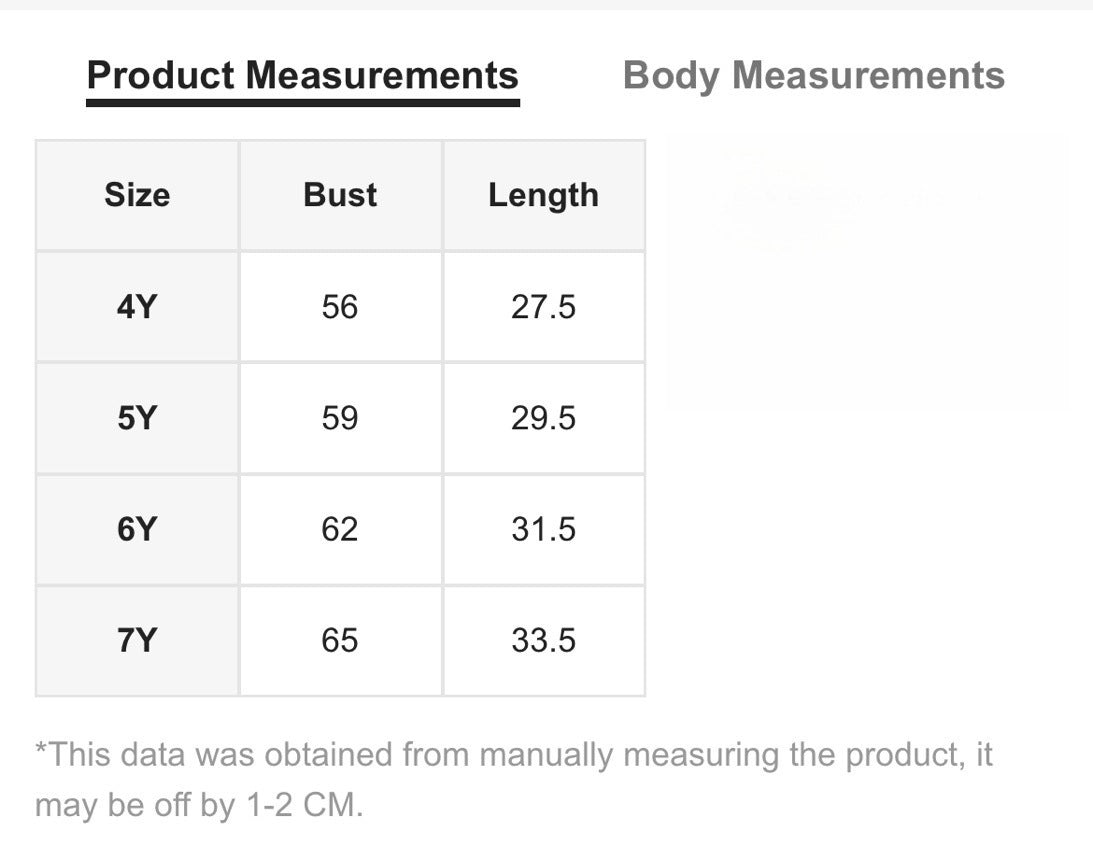Click the 'may be off by 1-2 CM' line
Viewport: 1093px width, 855px height.
point(199,805)
